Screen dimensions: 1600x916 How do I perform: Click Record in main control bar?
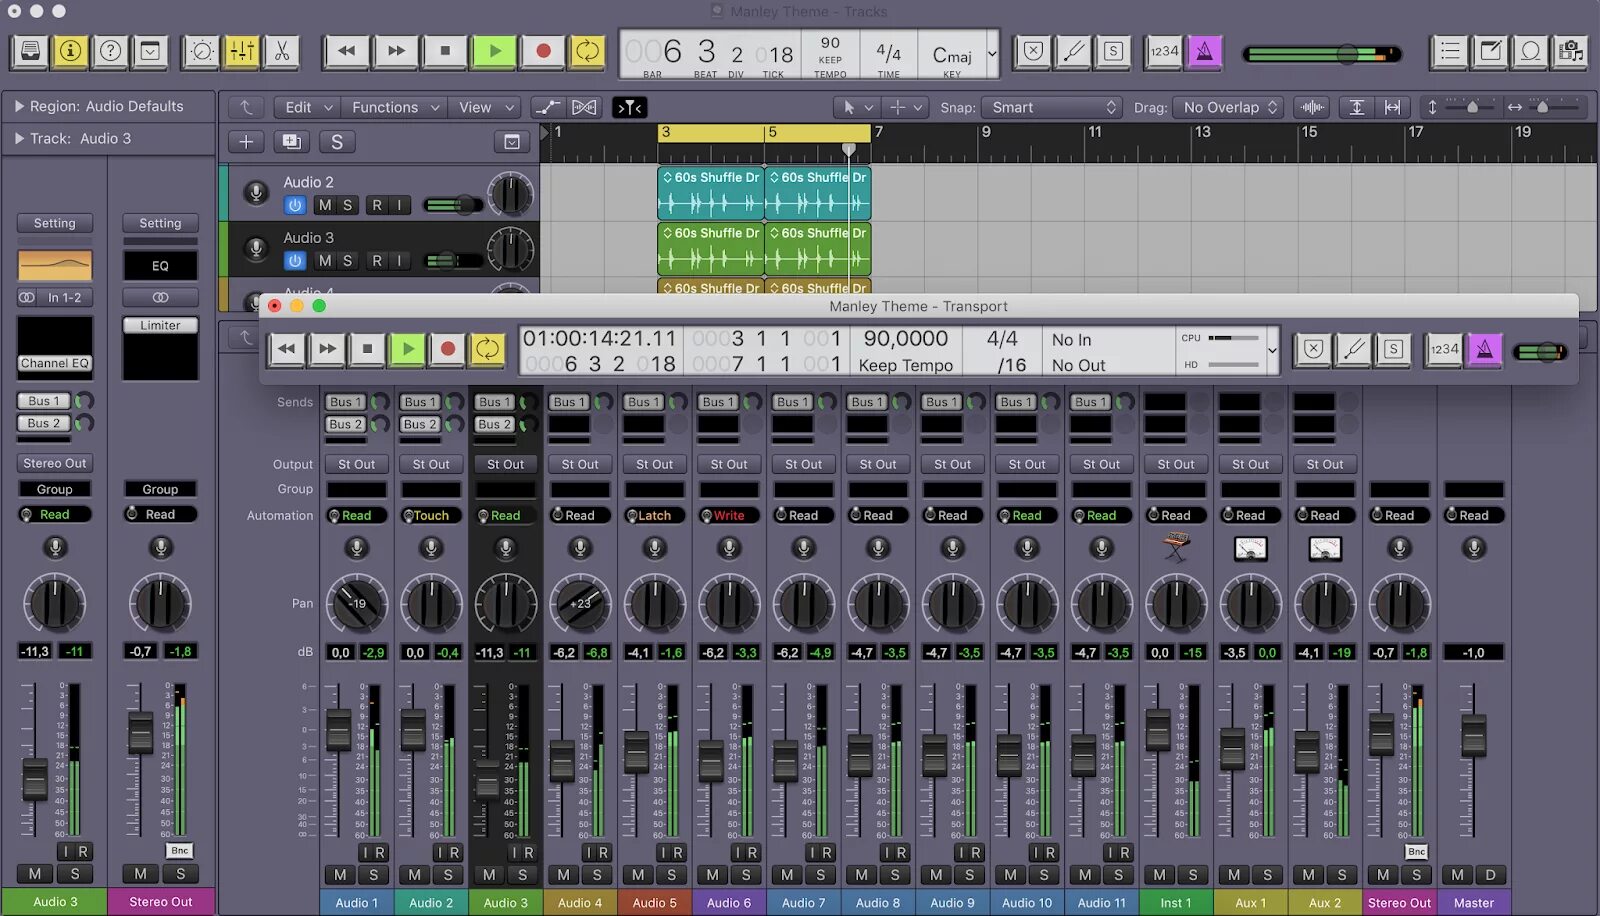(543, 51)
